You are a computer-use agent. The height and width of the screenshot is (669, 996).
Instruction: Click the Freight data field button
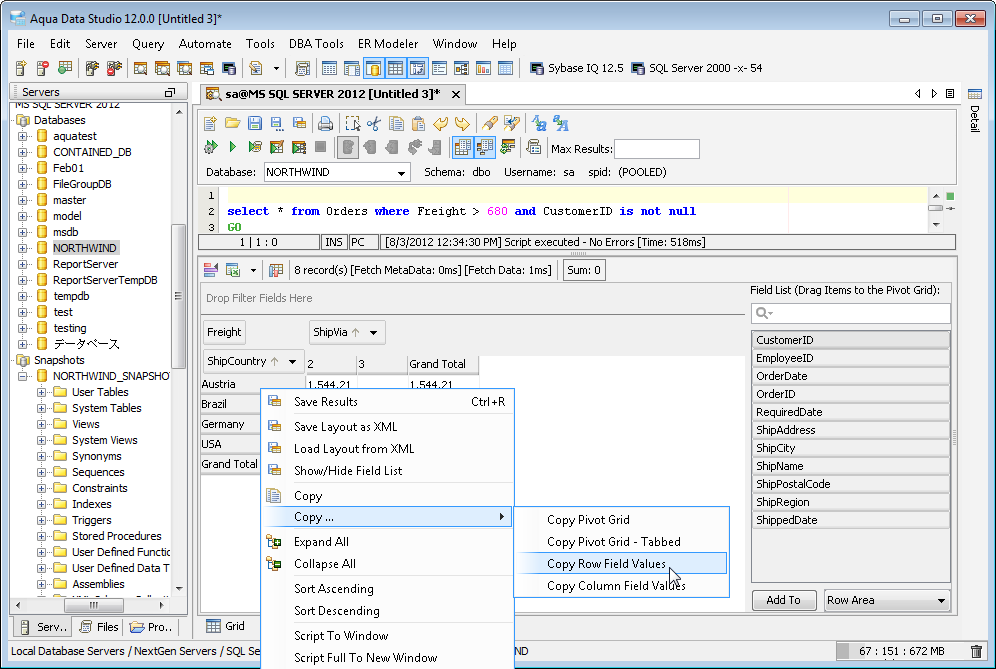[x=224, y=332]
